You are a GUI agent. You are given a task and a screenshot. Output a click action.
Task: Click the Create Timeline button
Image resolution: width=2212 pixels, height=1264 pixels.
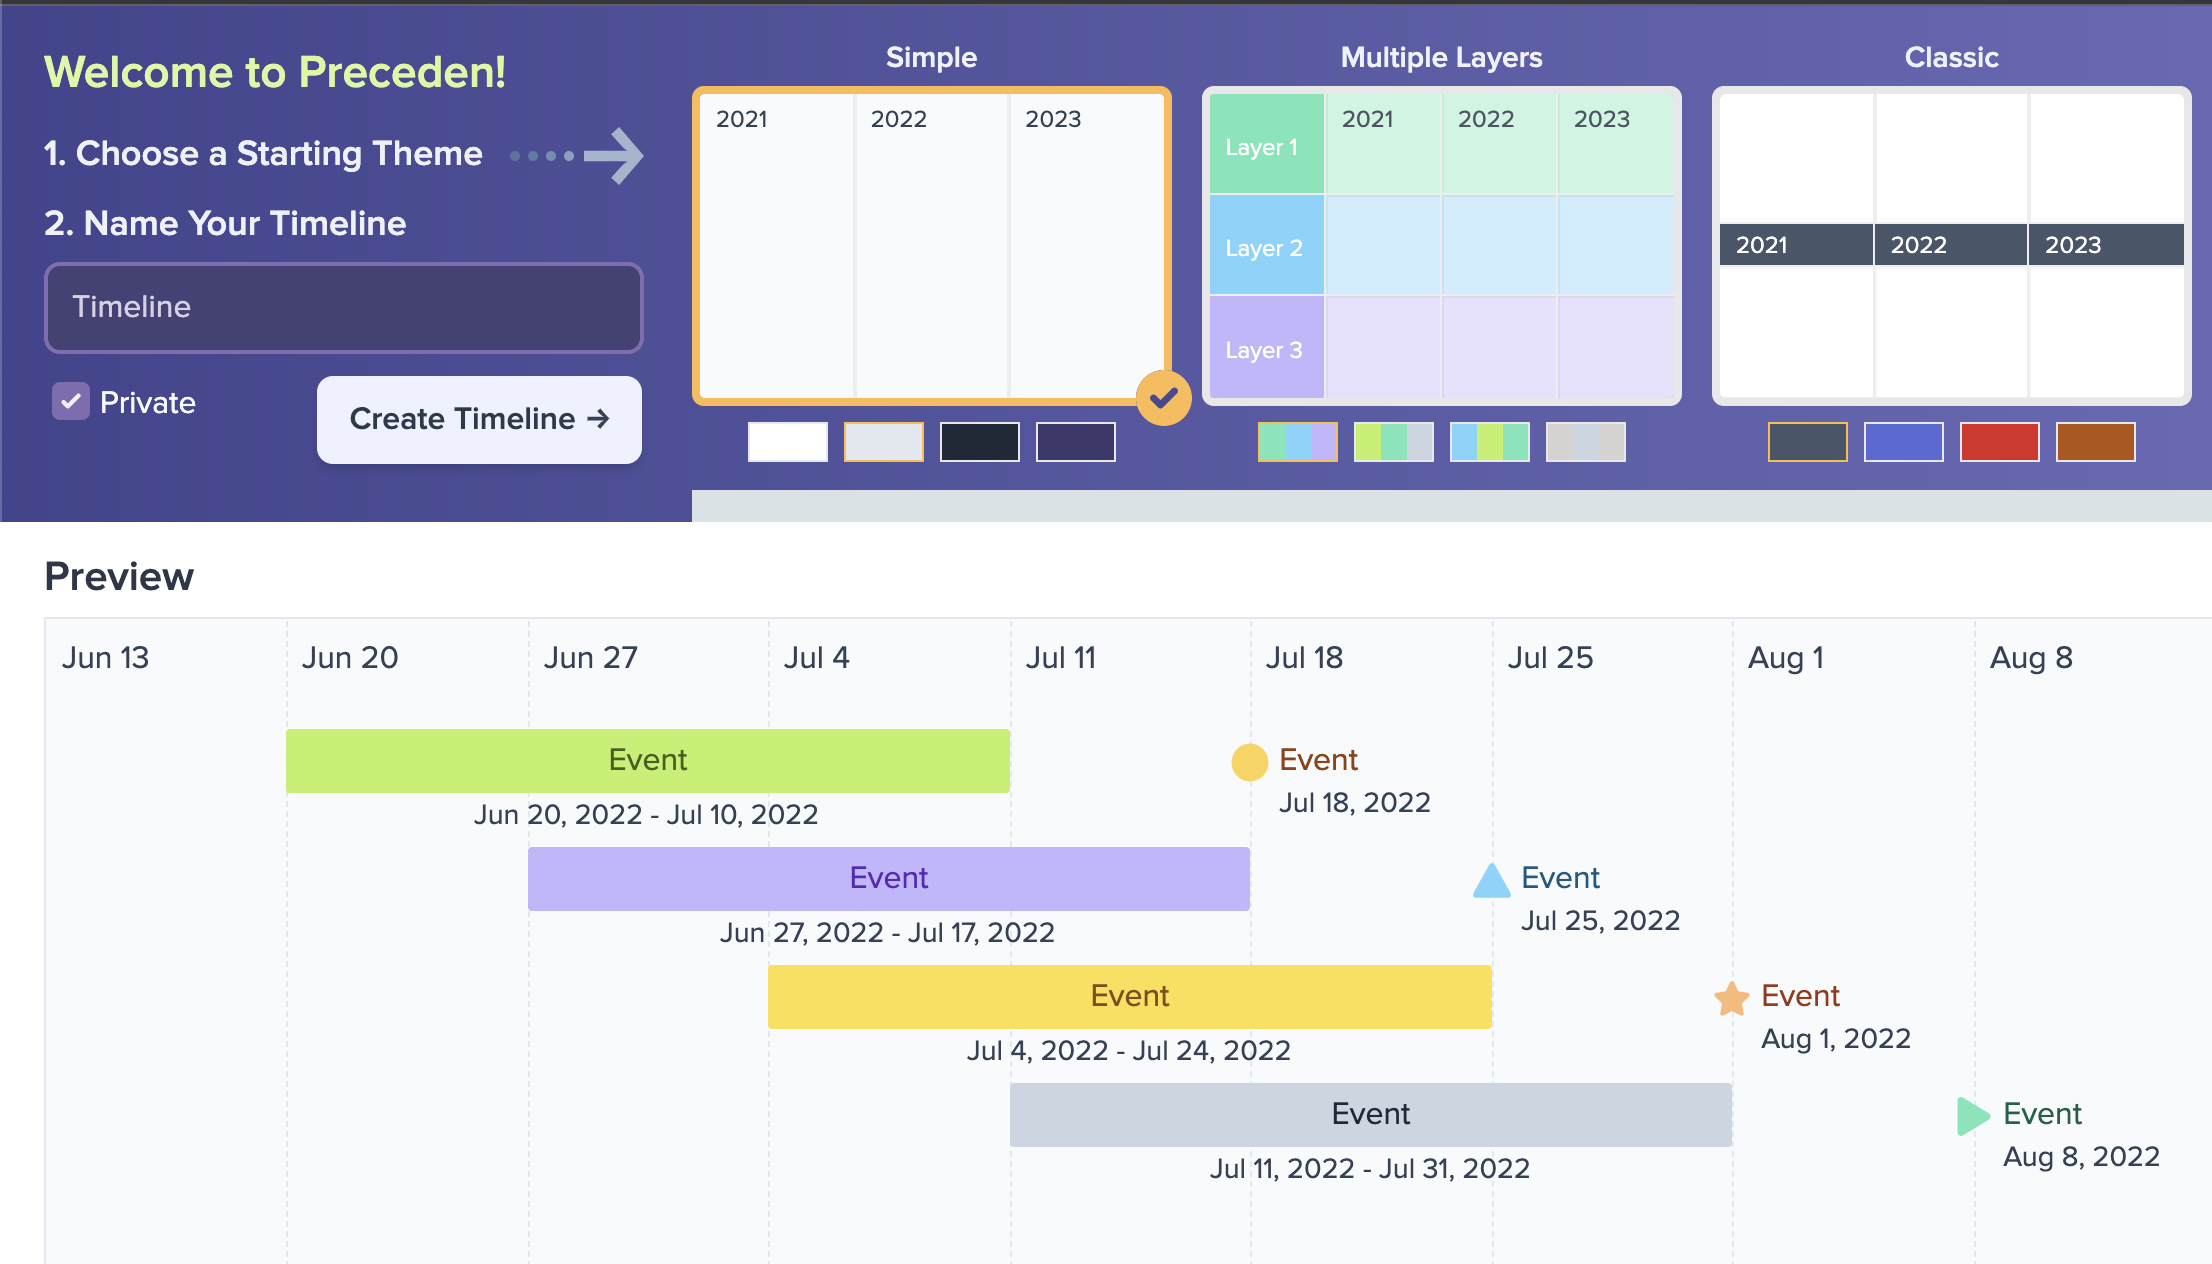(478, 419)
